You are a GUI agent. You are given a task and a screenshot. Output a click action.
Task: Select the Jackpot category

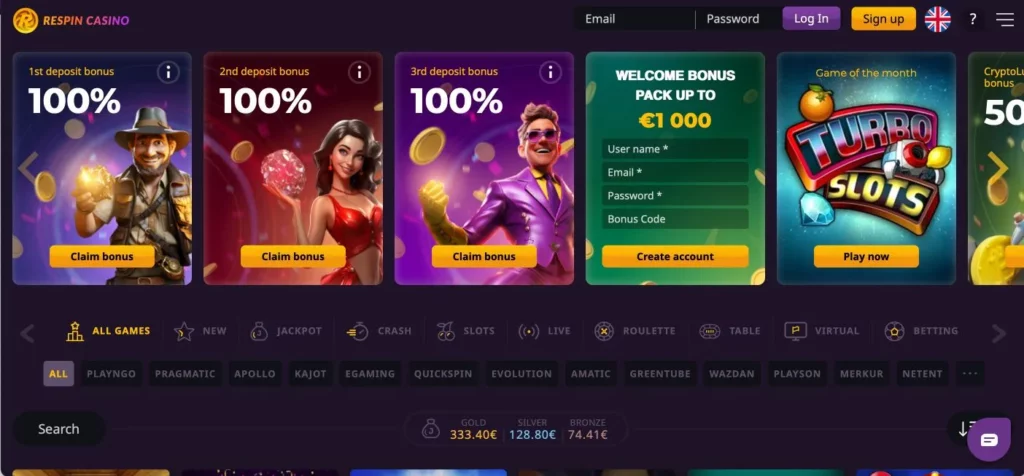(286, 331)
